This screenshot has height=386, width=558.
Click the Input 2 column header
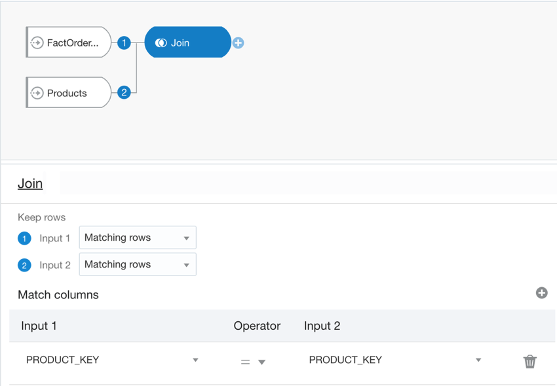322,326
